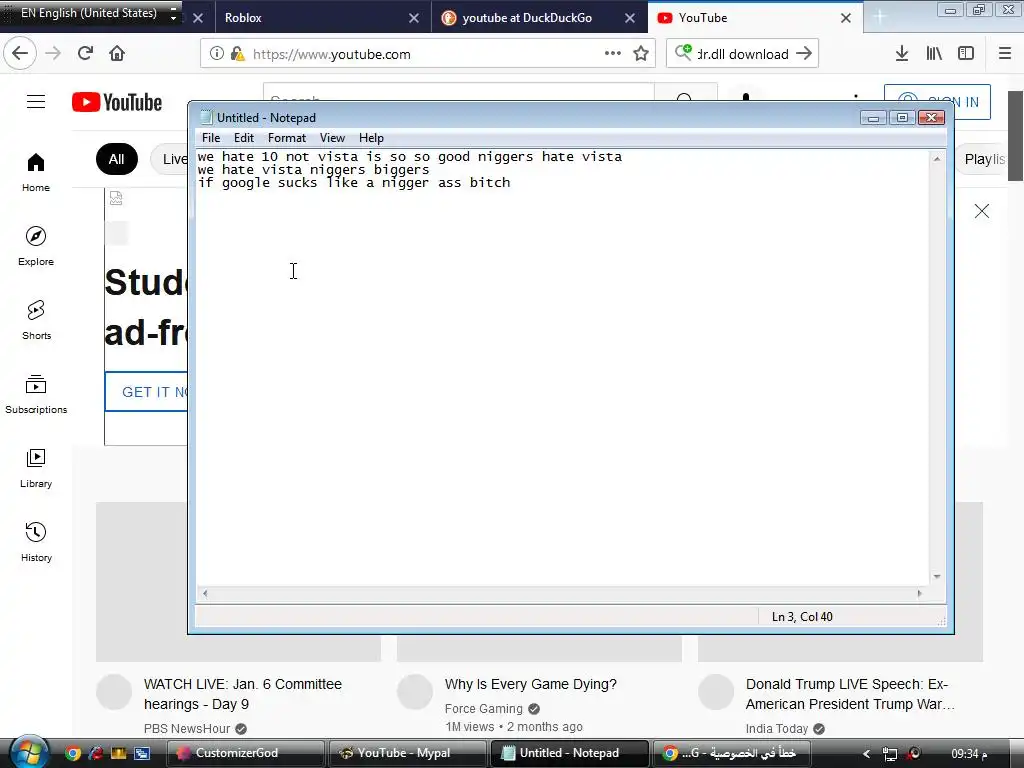Click the taskbar clock showing 09:34
Screen dimensions: 1024x768
point(969,754)
